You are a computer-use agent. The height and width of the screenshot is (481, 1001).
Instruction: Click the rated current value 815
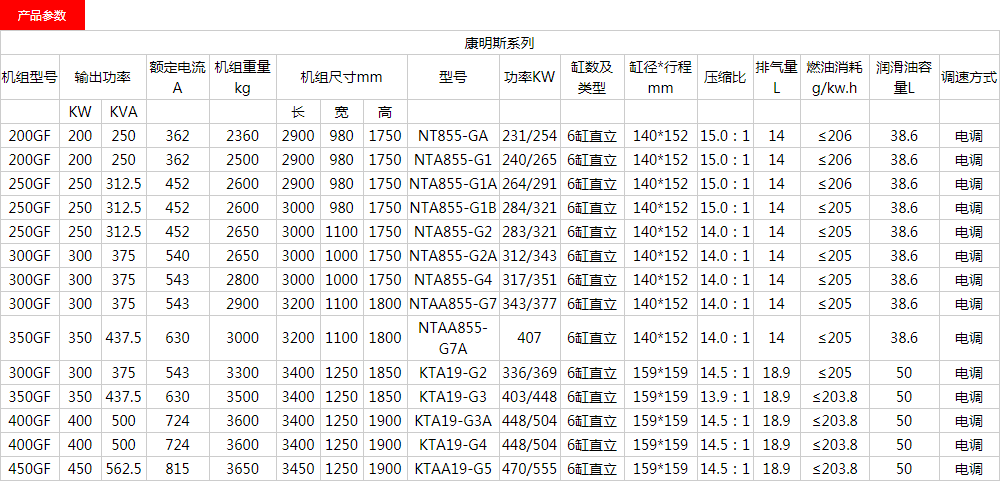coord(177,469)
